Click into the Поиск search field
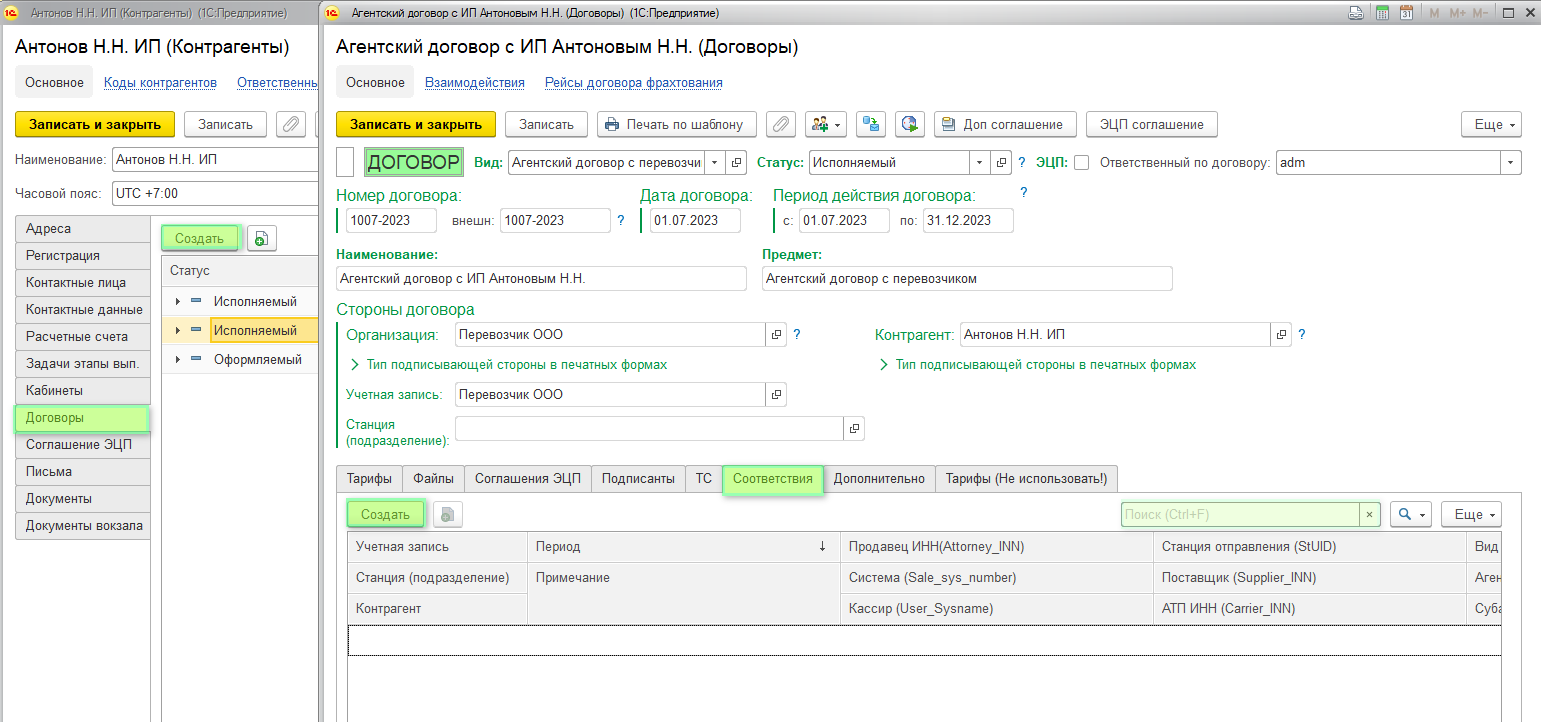This screenshot has width=1541, height=722. [x=1239, y=514]
